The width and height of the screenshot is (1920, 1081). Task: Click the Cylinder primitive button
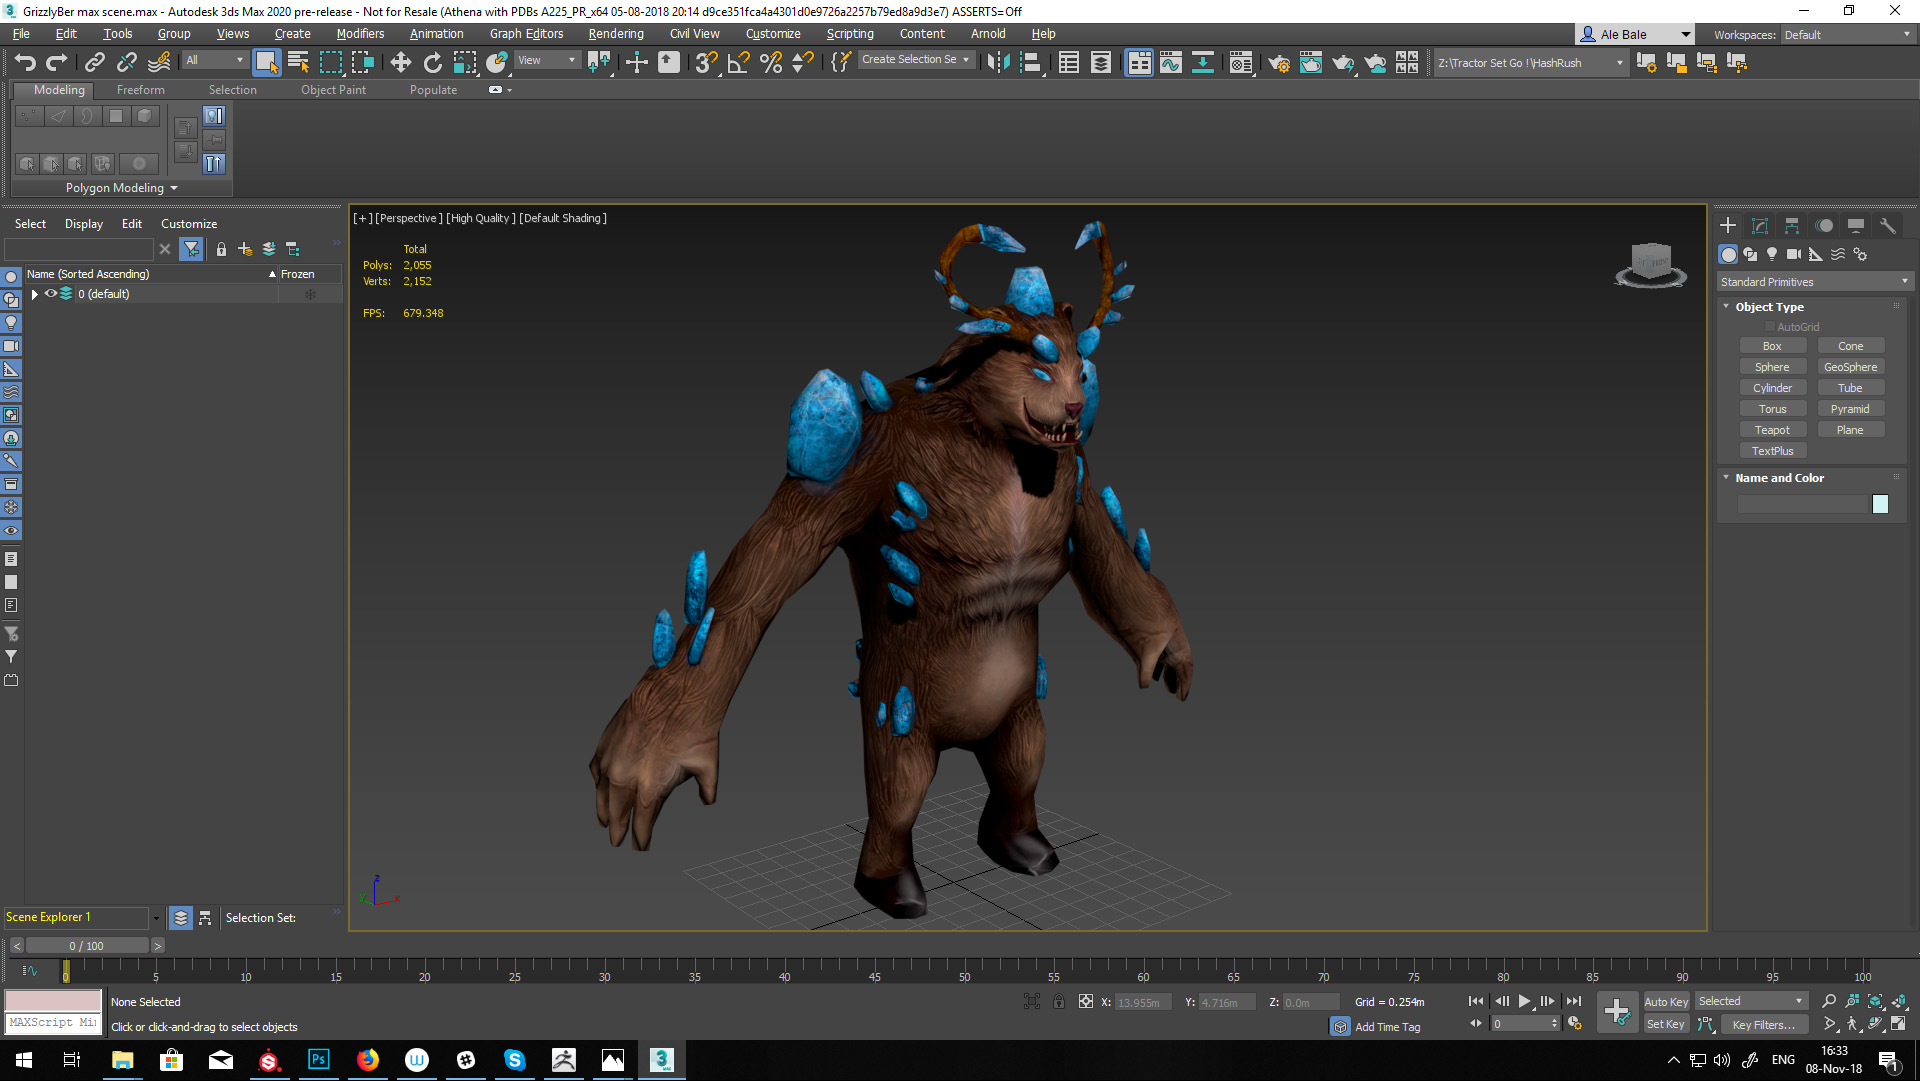coord(1772,388)
